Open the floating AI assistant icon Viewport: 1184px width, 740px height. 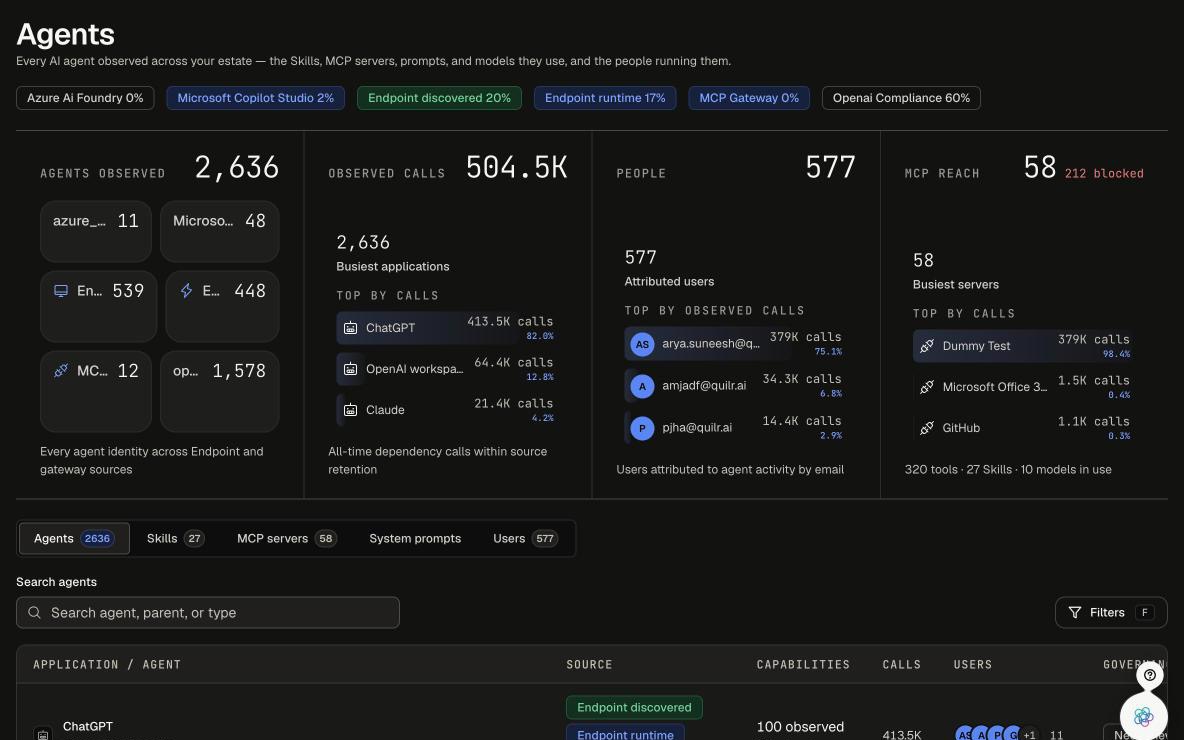click(1143, 716)
